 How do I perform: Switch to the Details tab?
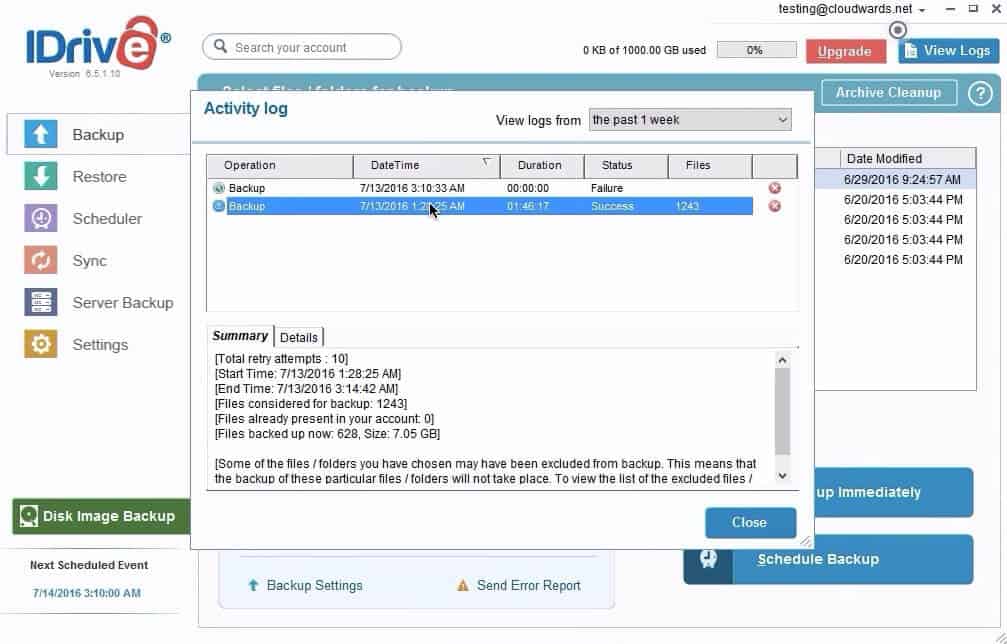[299, 337]
